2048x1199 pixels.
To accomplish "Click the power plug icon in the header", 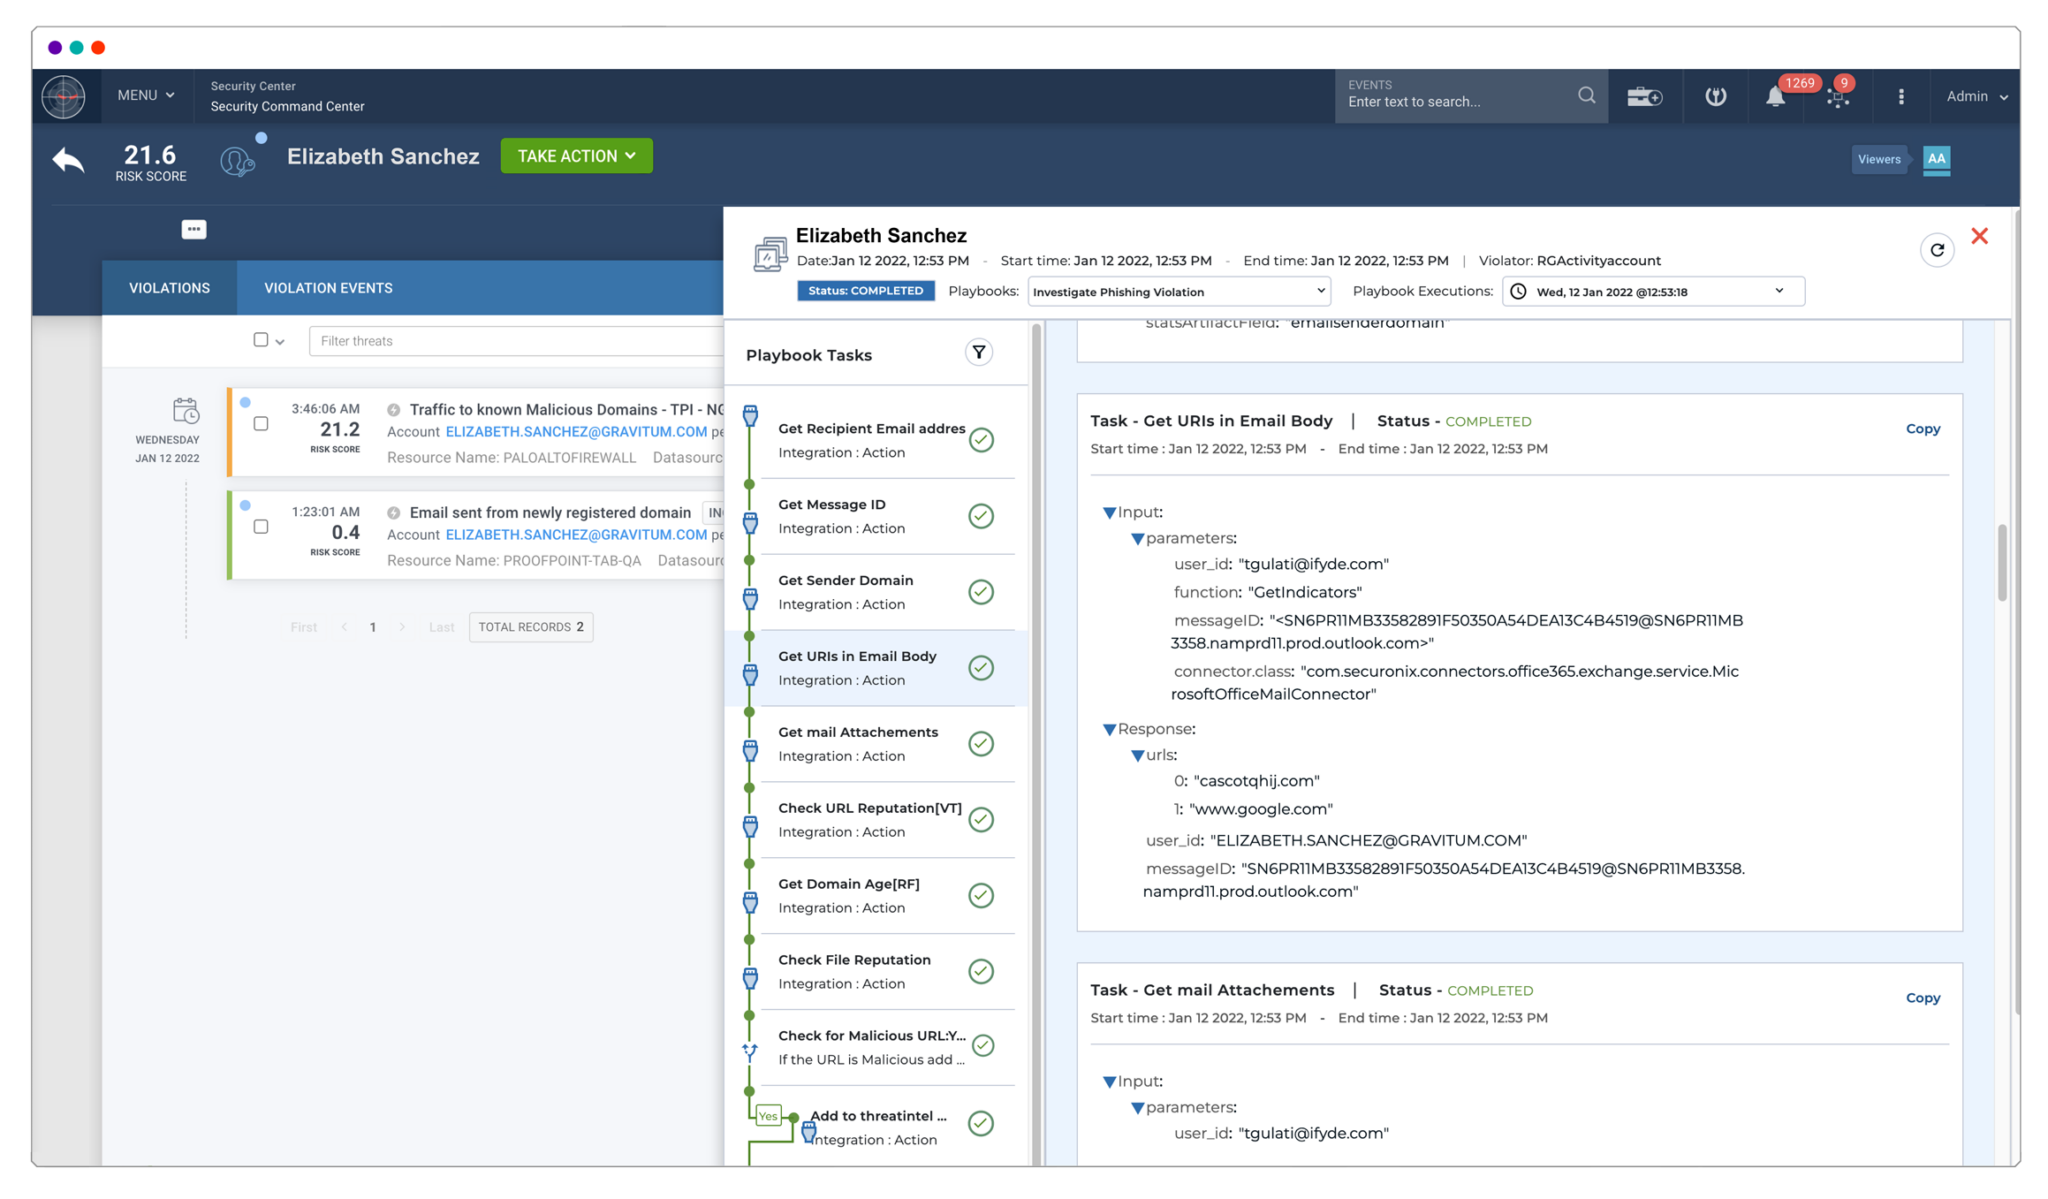I will tap(1714, 96).
